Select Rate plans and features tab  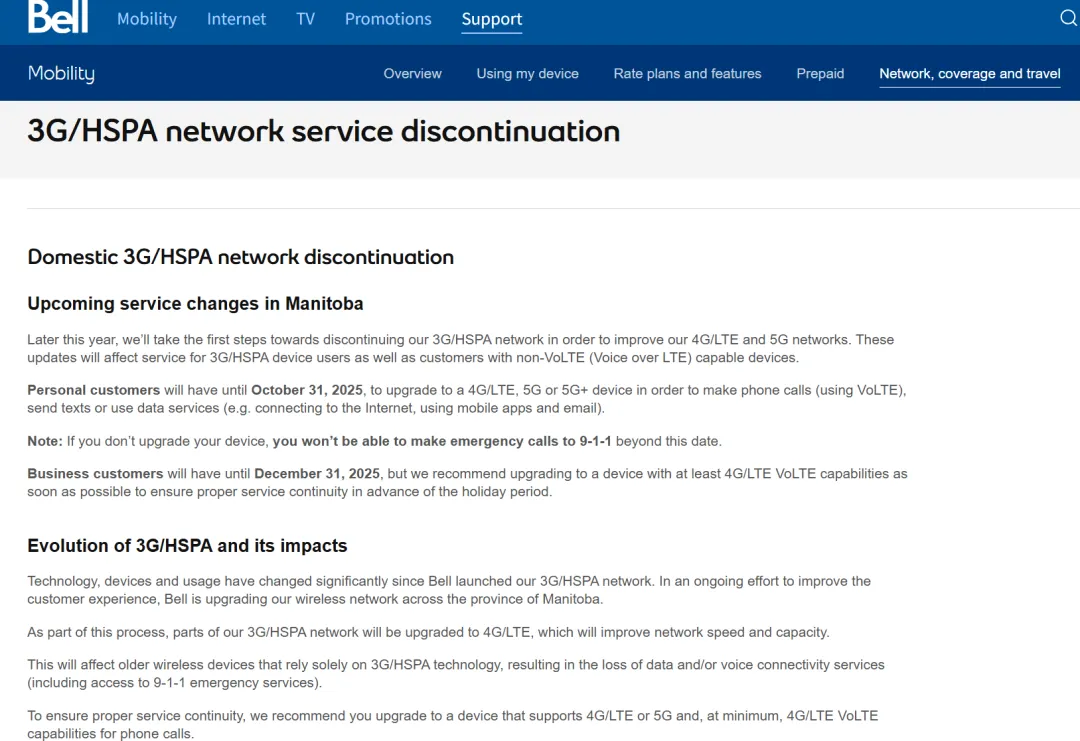(687, 73)
